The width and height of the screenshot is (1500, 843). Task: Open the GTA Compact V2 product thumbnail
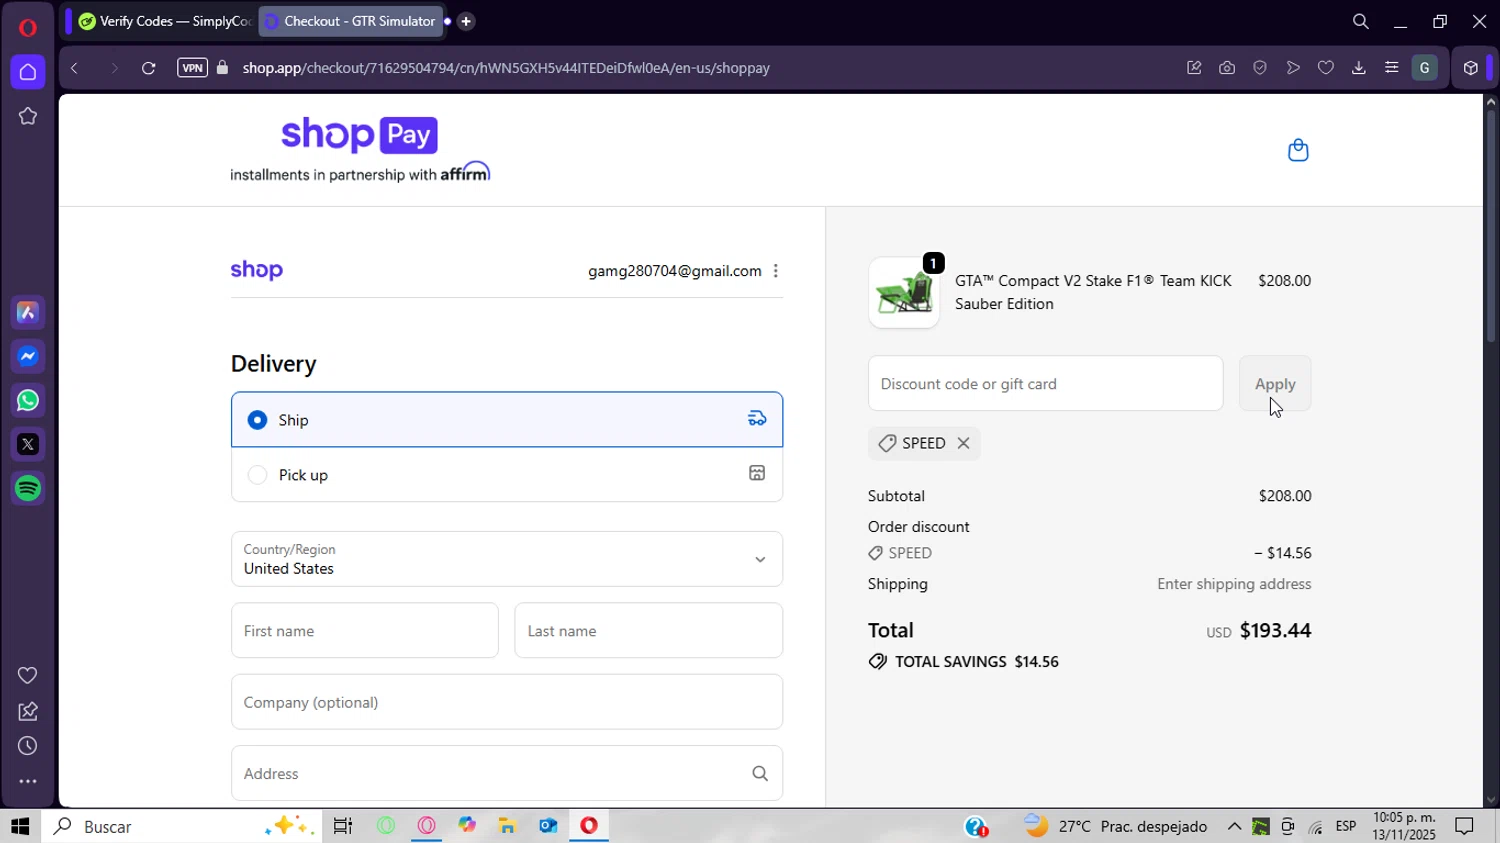tap(904, 293)
